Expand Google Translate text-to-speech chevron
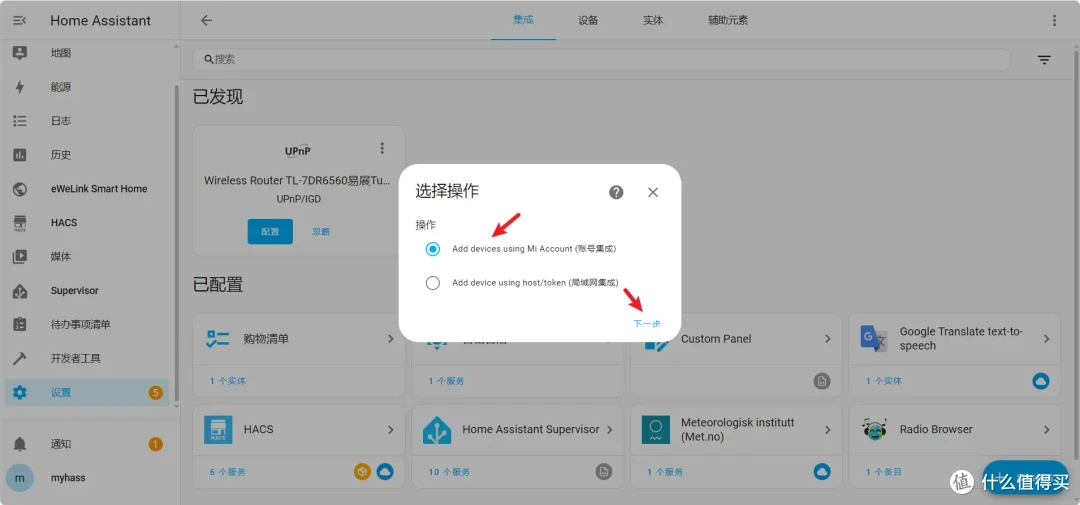Screen dimensions: 1080x505 click(1046, 339)
